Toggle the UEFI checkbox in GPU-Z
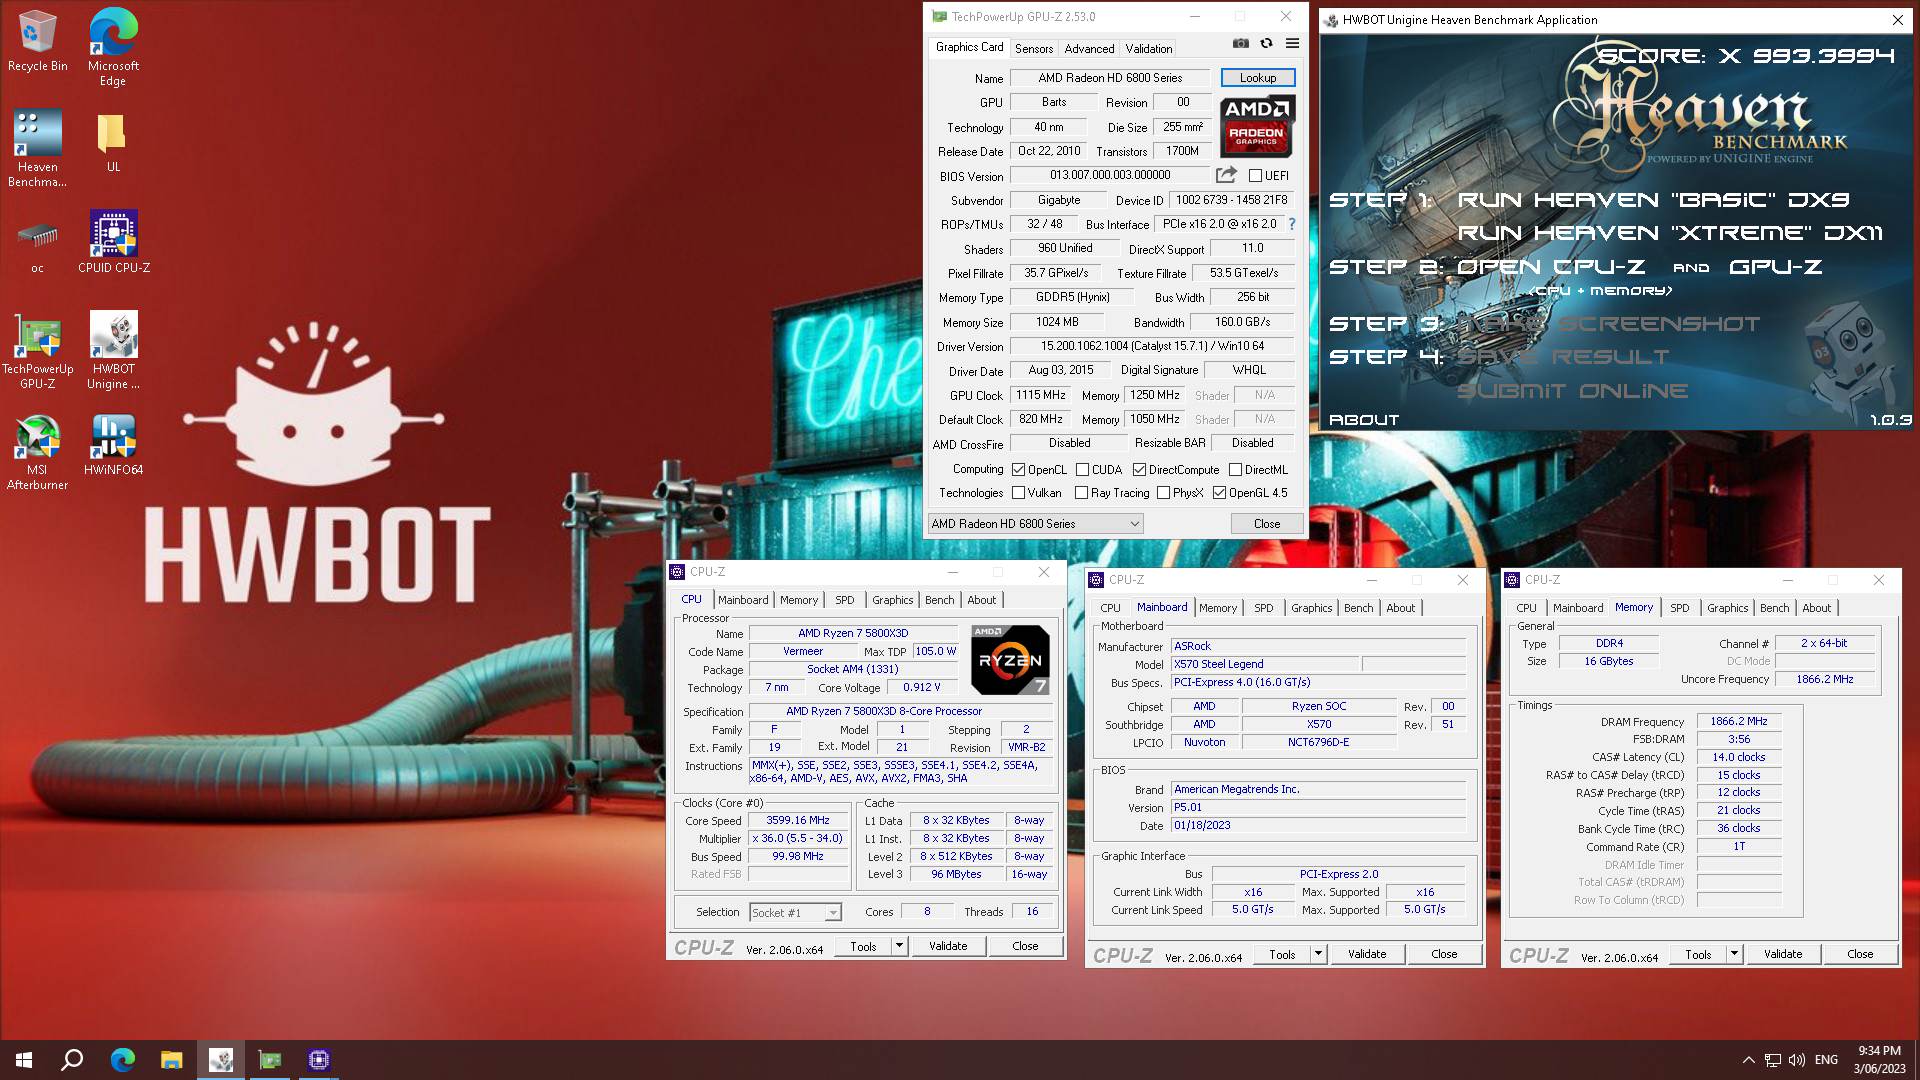Image resolution: width=1920 pixels, height=1080 pixels. pyautogui.click(x=1255, y=176)
